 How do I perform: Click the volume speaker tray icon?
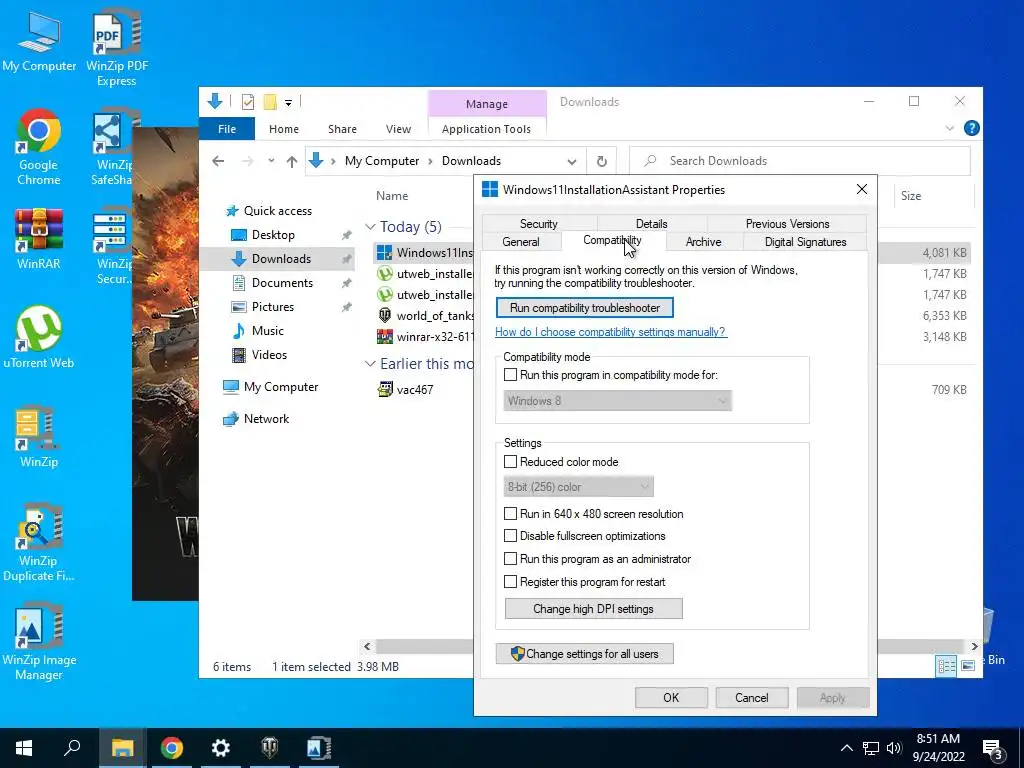click(x=894, y=748)
